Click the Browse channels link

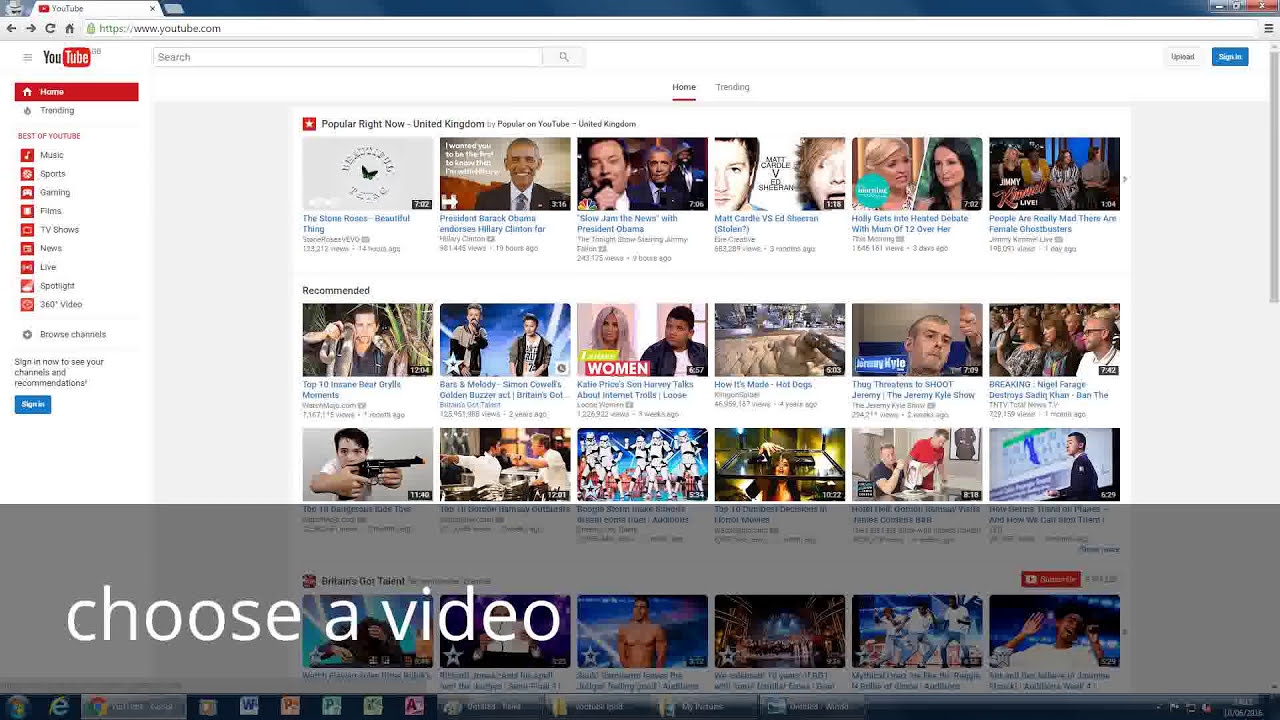(73, 335)
